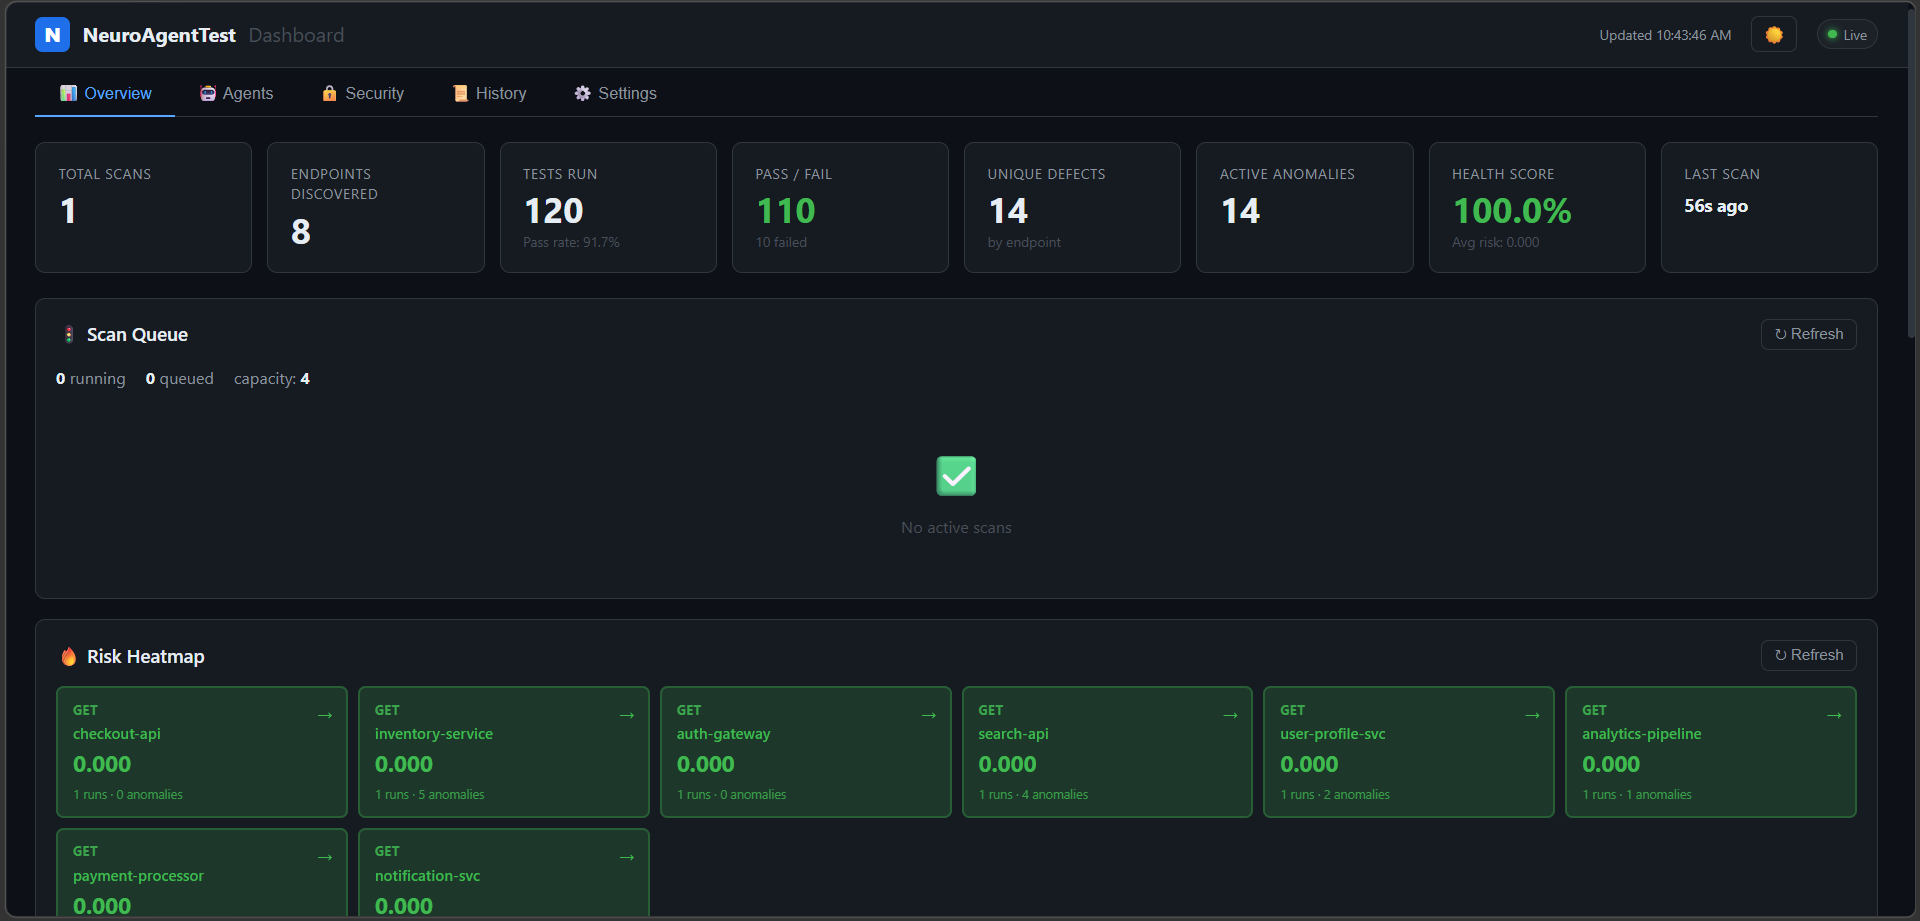Open the Settings tab
1920x921 pixels.
(615, 93)
